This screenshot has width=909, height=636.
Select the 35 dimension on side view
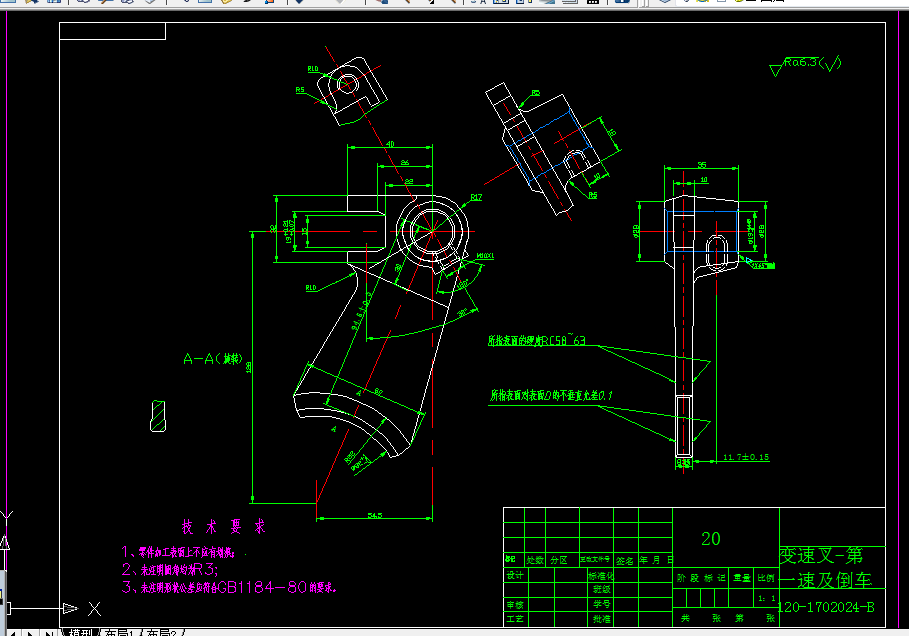click(701, 165)
